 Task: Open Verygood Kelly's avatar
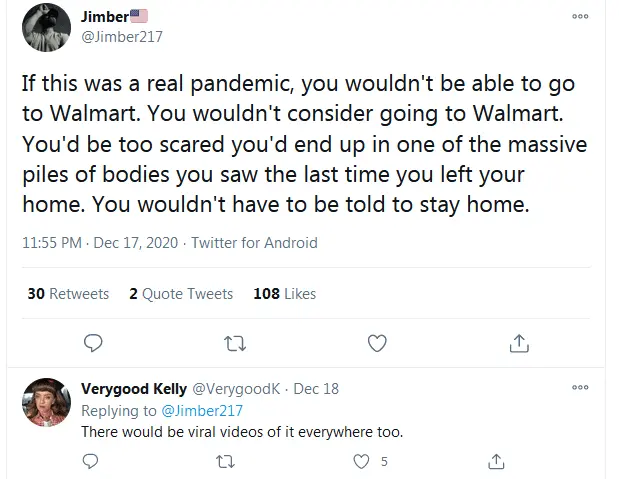click(44, 403)
